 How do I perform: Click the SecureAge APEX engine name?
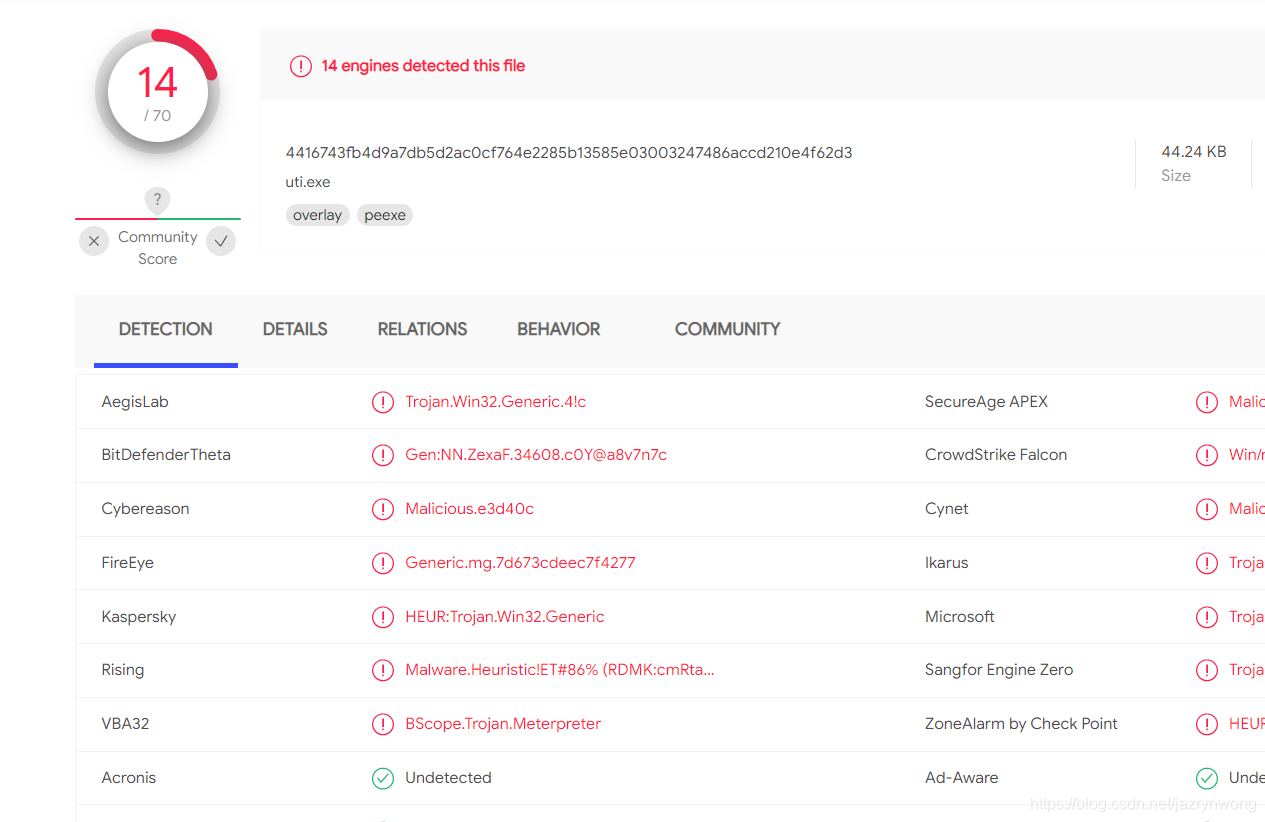tap(987, 402)
